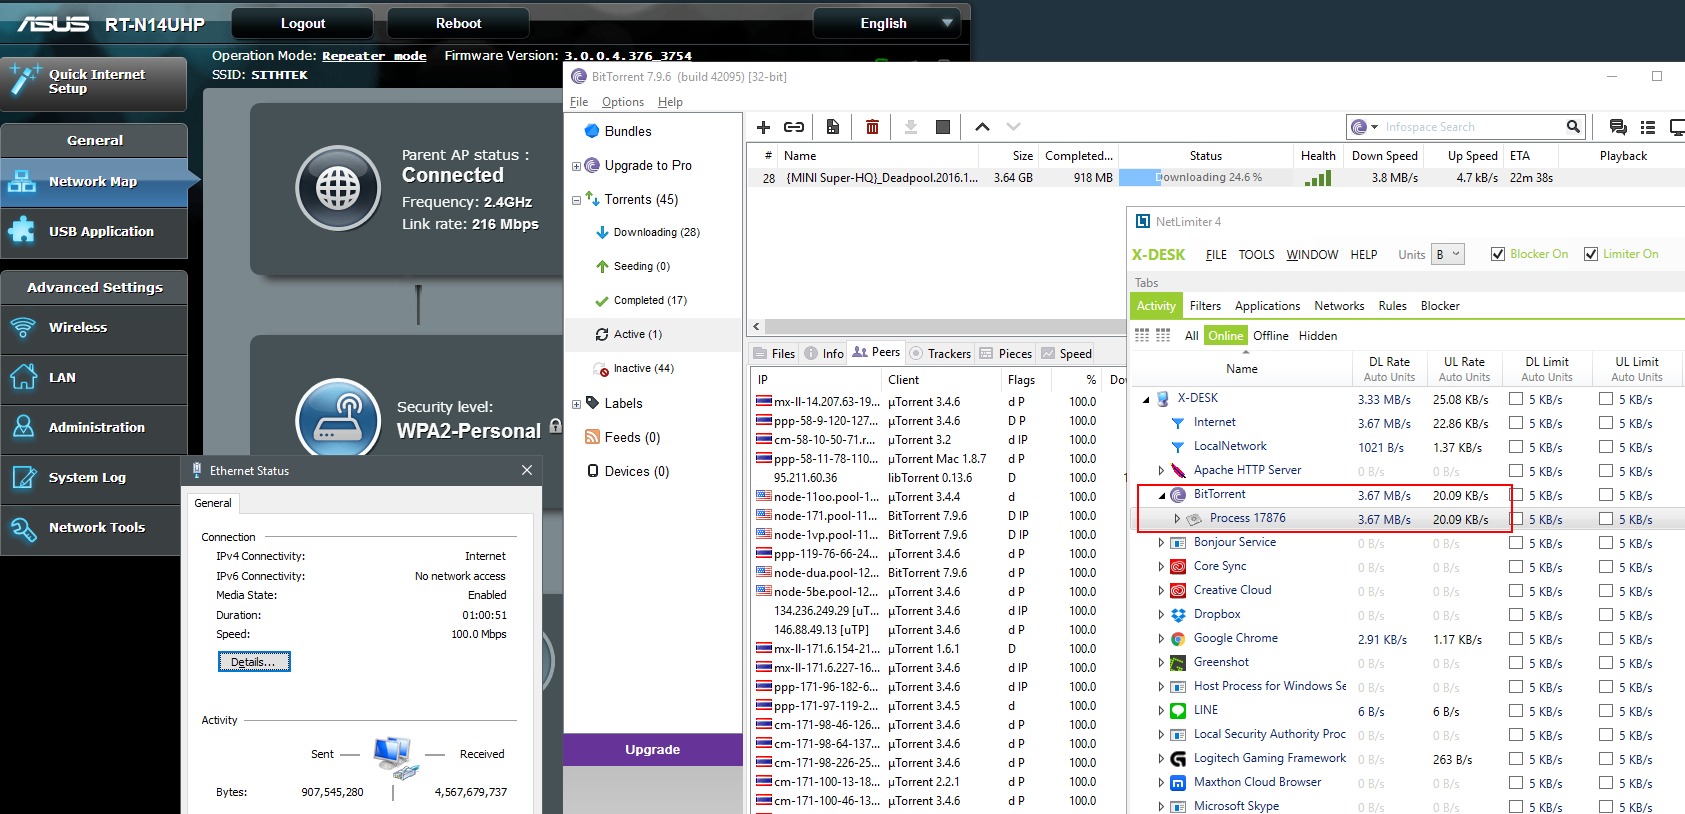Click the Quick Internet Setup wand icon
The image size is (1685, 814).
(x=23, y=80)
